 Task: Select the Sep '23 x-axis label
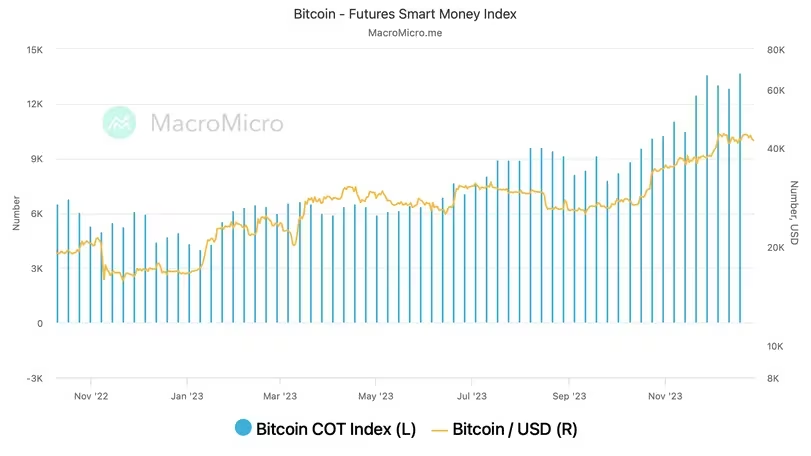569,396
